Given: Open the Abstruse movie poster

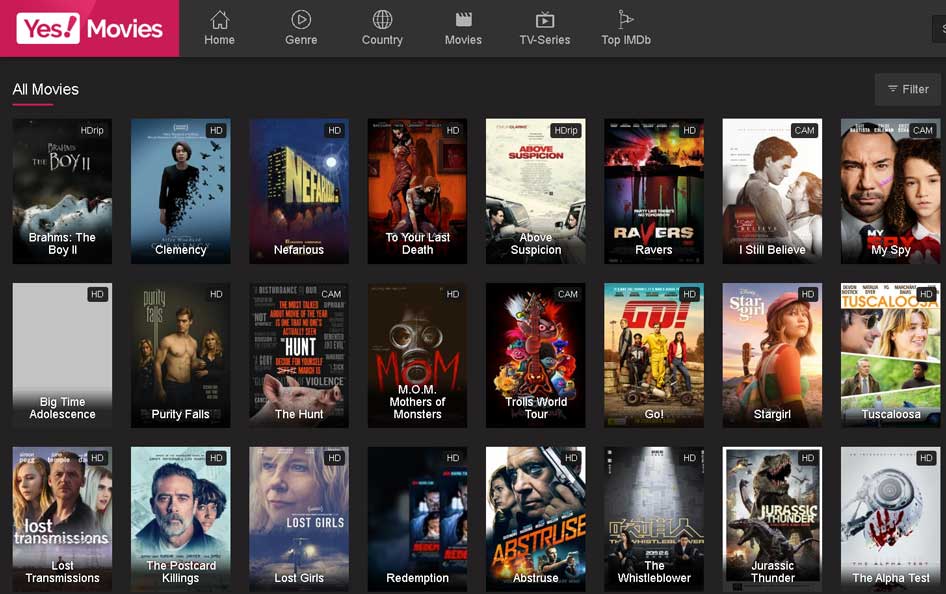Looking at the screenshot, I should click(536, 519).
